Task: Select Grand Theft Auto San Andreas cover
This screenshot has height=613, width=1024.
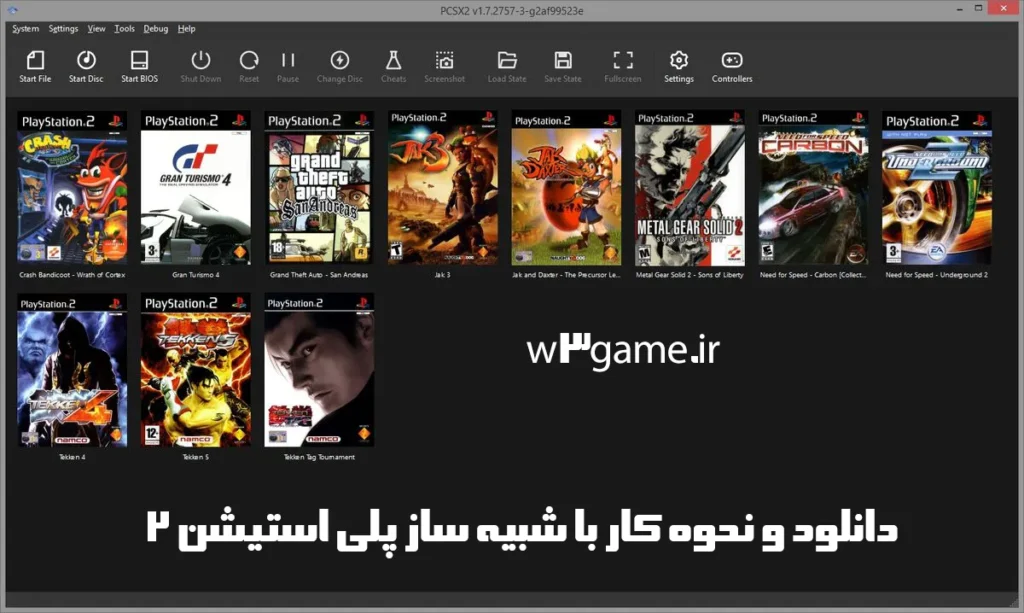Action: [x=319, y=188]
